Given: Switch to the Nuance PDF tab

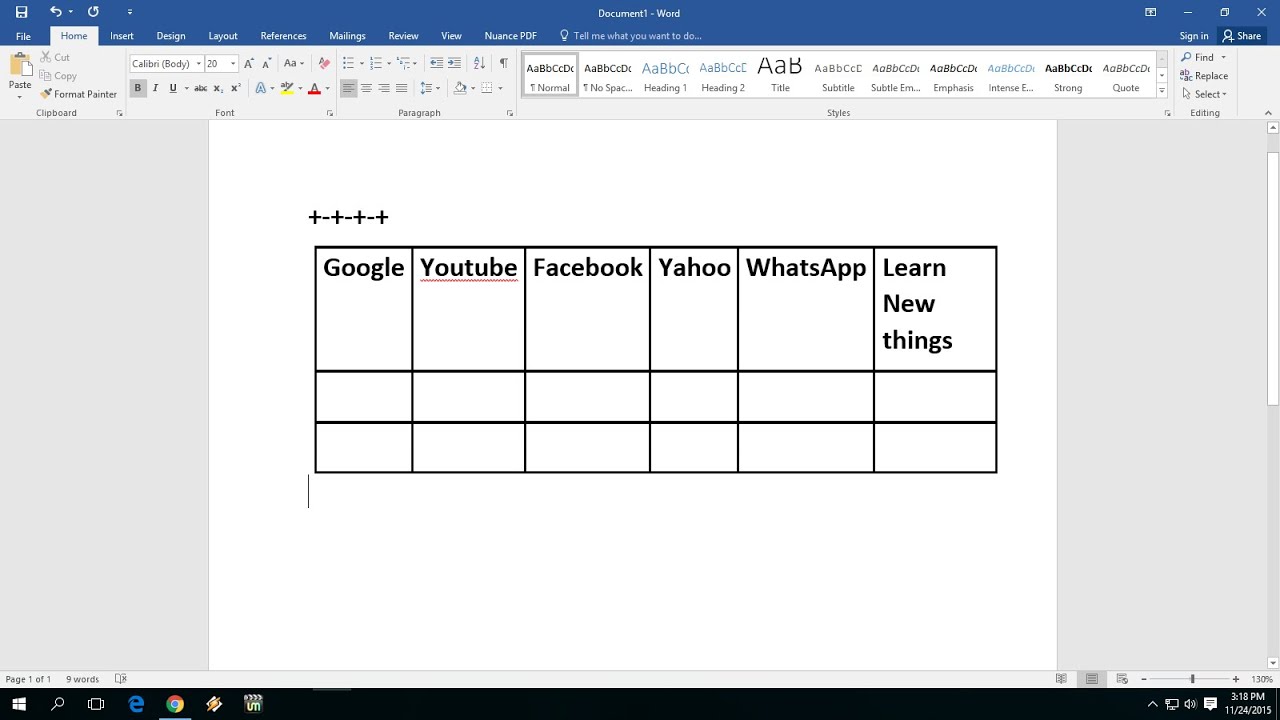Looking at the screenshot, I should [x=510, y=36].
